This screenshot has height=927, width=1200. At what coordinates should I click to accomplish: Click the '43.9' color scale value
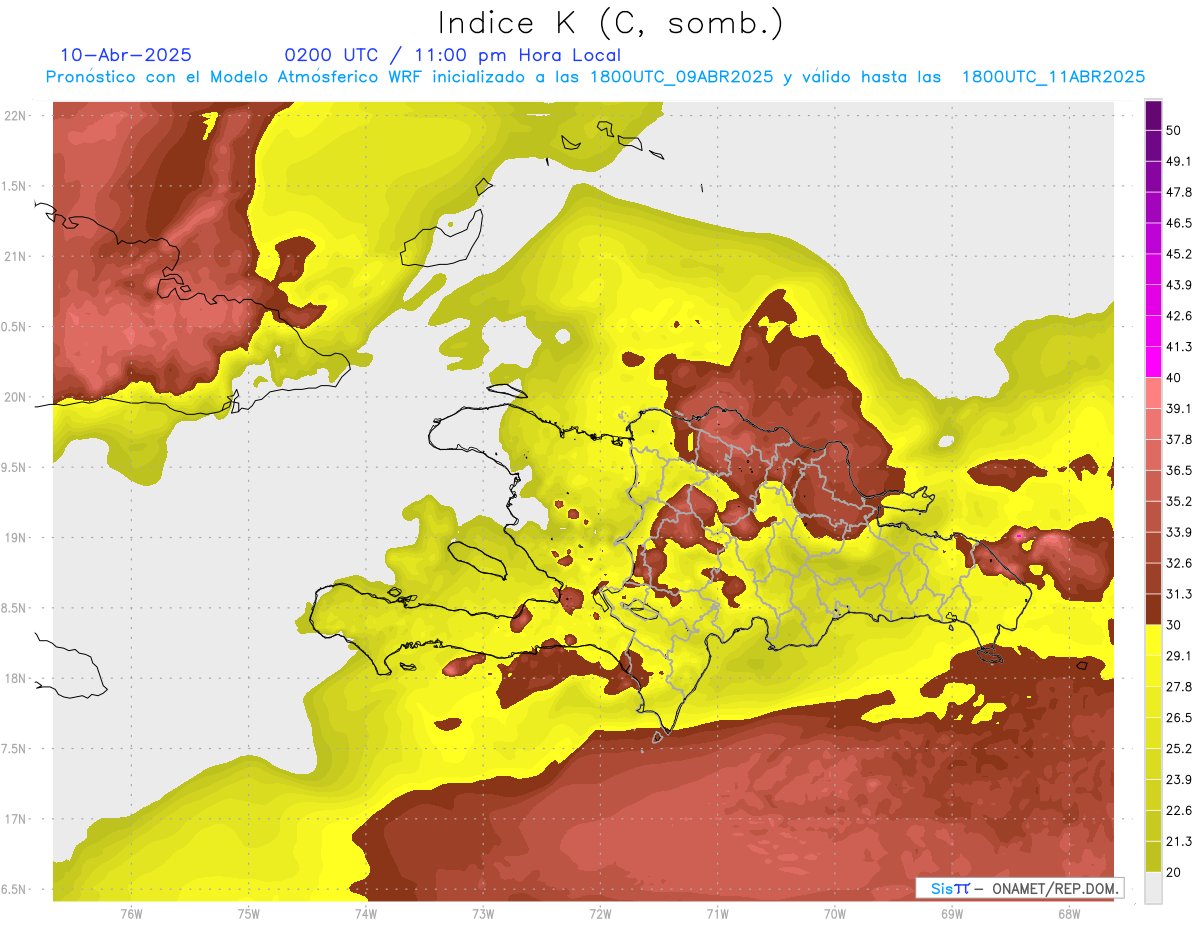point(1179,285)
